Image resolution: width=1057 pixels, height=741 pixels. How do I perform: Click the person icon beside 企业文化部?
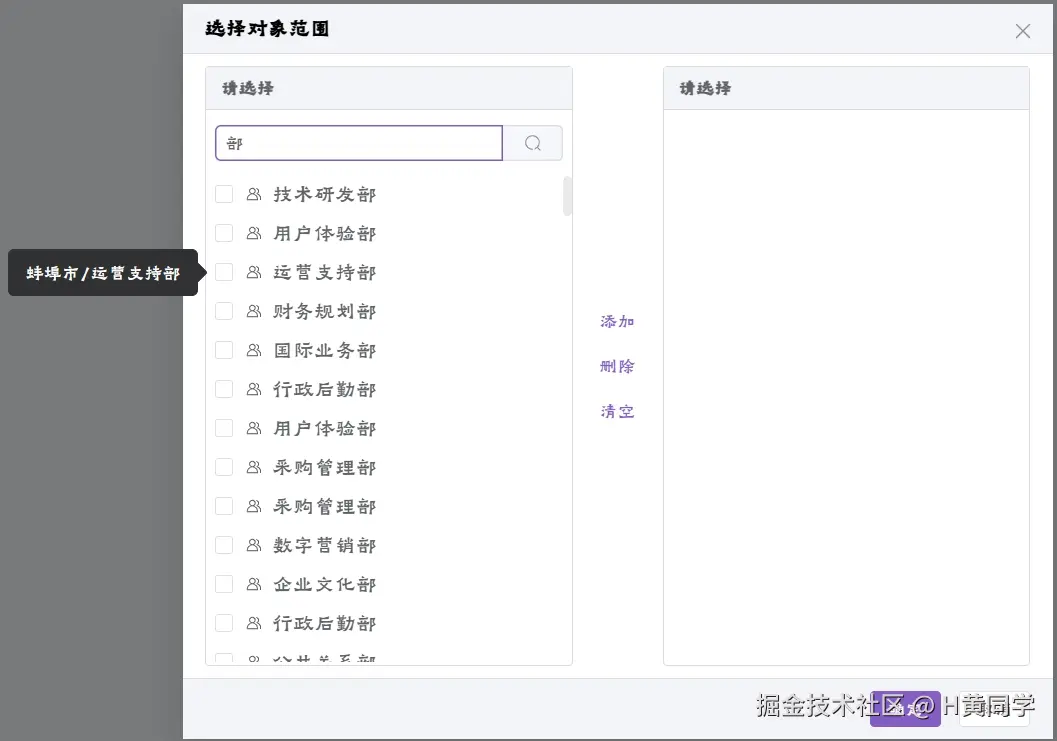tap(252, 584)
